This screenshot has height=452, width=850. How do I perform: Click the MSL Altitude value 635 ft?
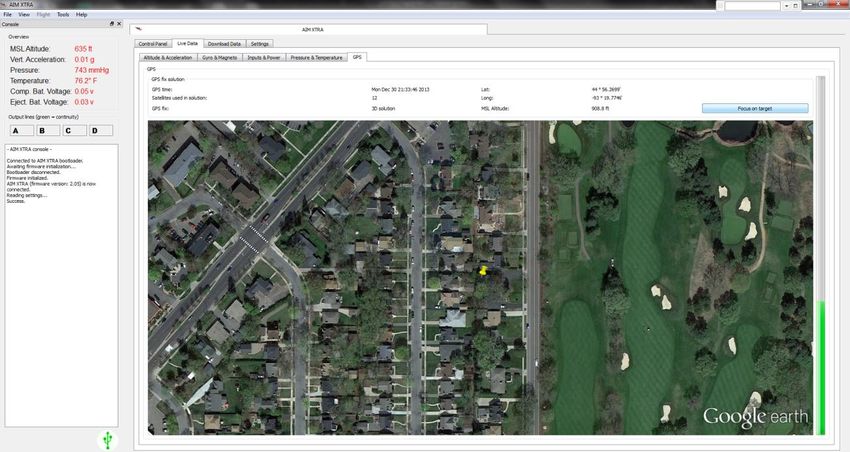[x=83, y=49]
